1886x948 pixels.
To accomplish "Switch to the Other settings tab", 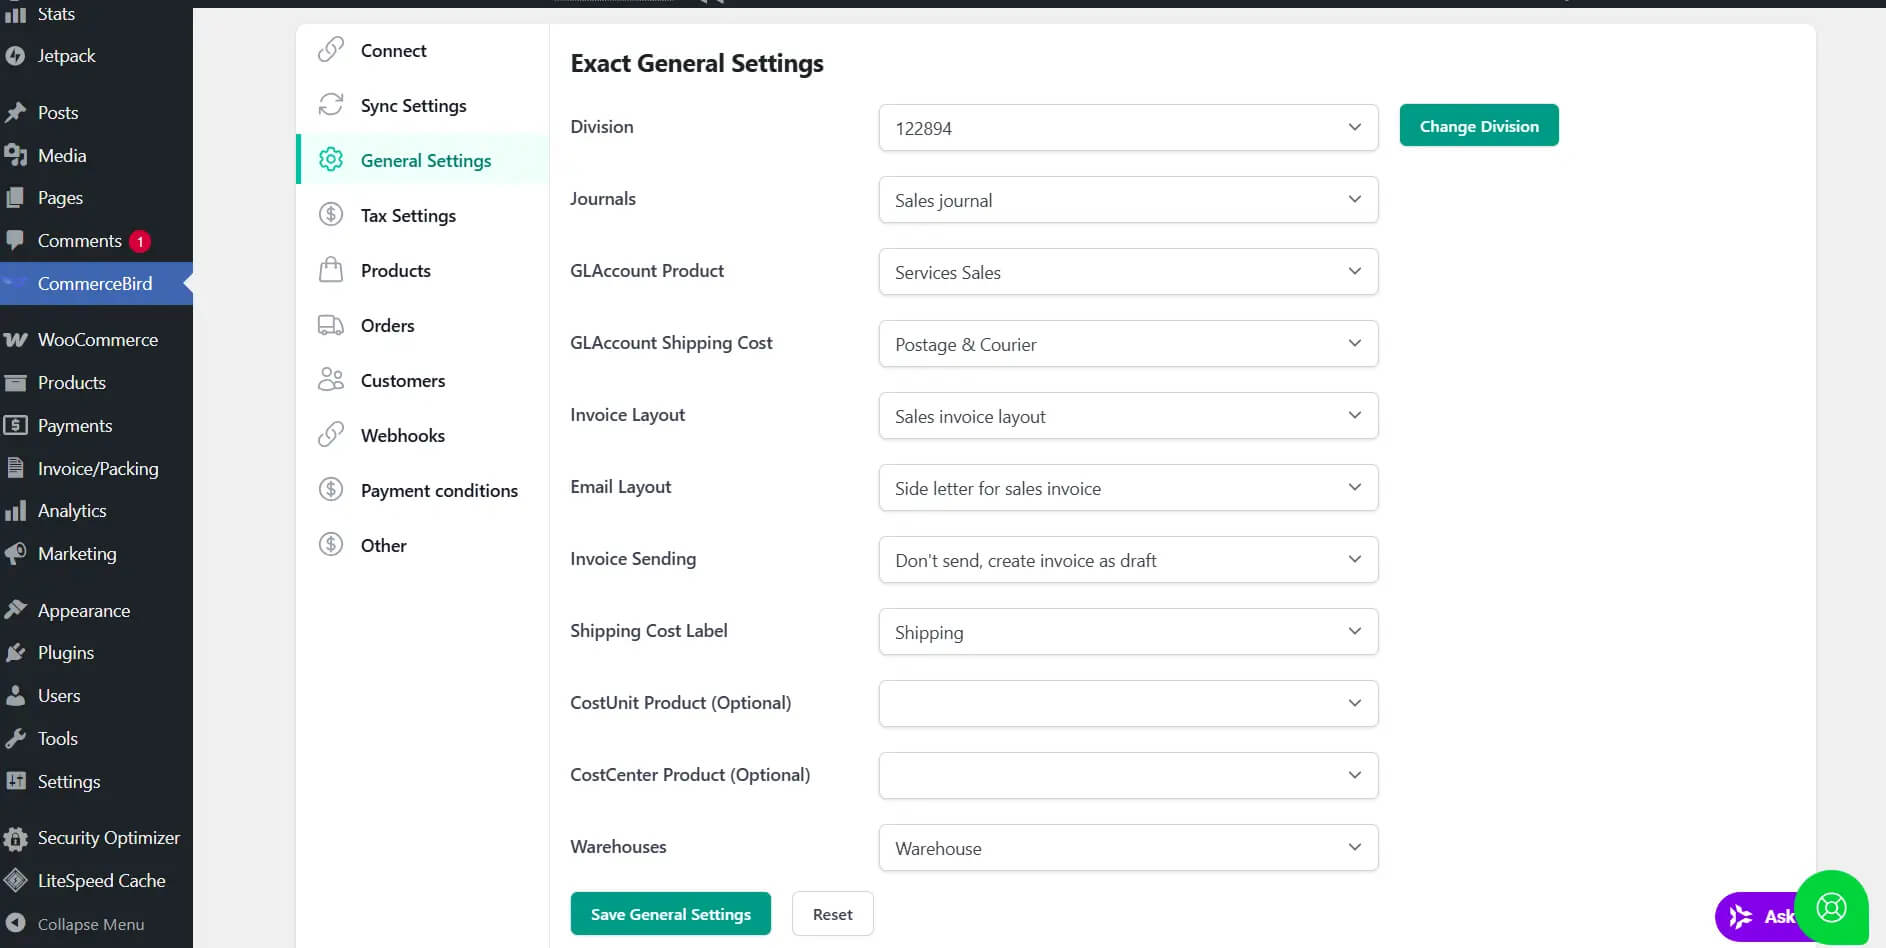I will [x=383, y=545].
